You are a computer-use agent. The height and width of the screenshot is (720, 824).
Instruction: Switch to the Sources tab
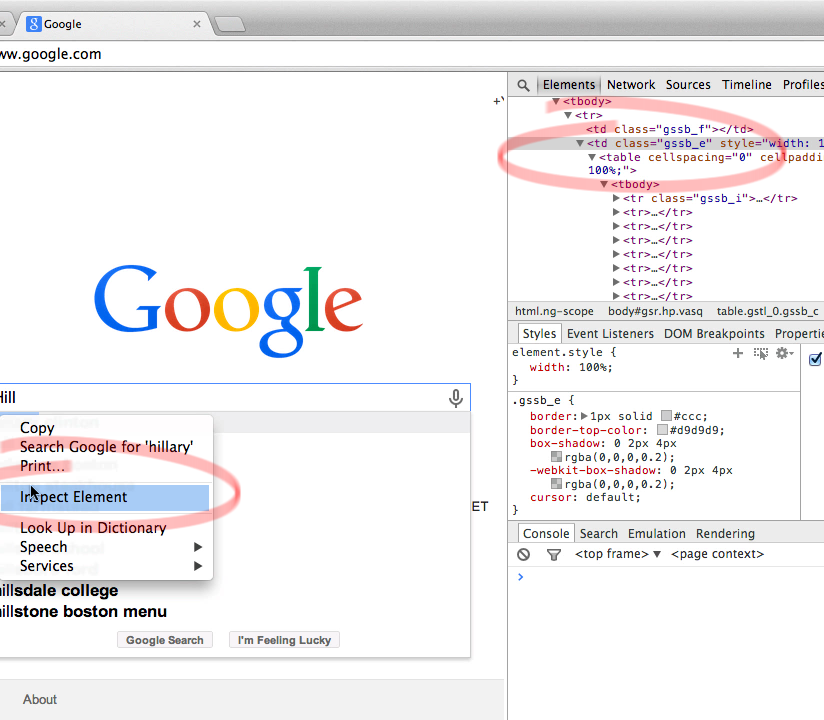click(688, 85)
